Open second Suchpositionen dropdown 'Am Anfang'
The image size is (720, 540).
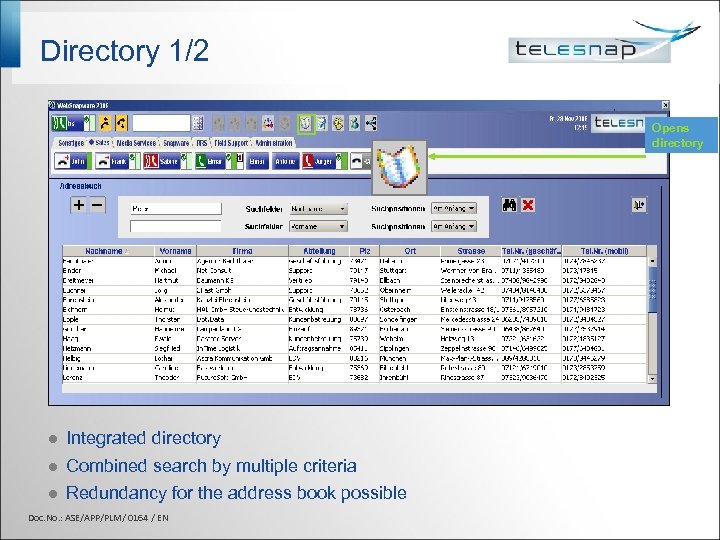453,226
